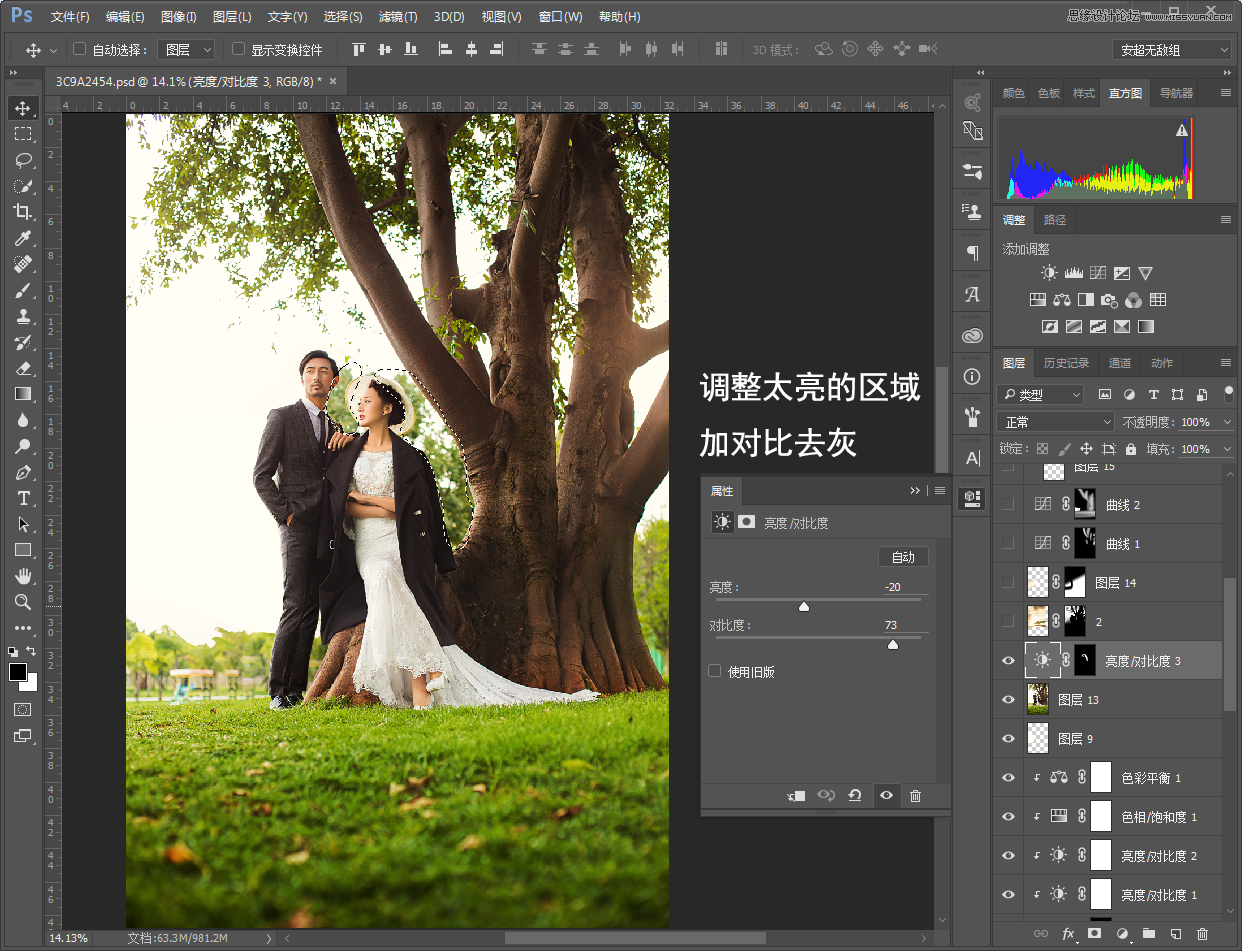Open the auto-select 图层 dropdown
Viewport: 1242px width, 951px height.
[187, 49]
